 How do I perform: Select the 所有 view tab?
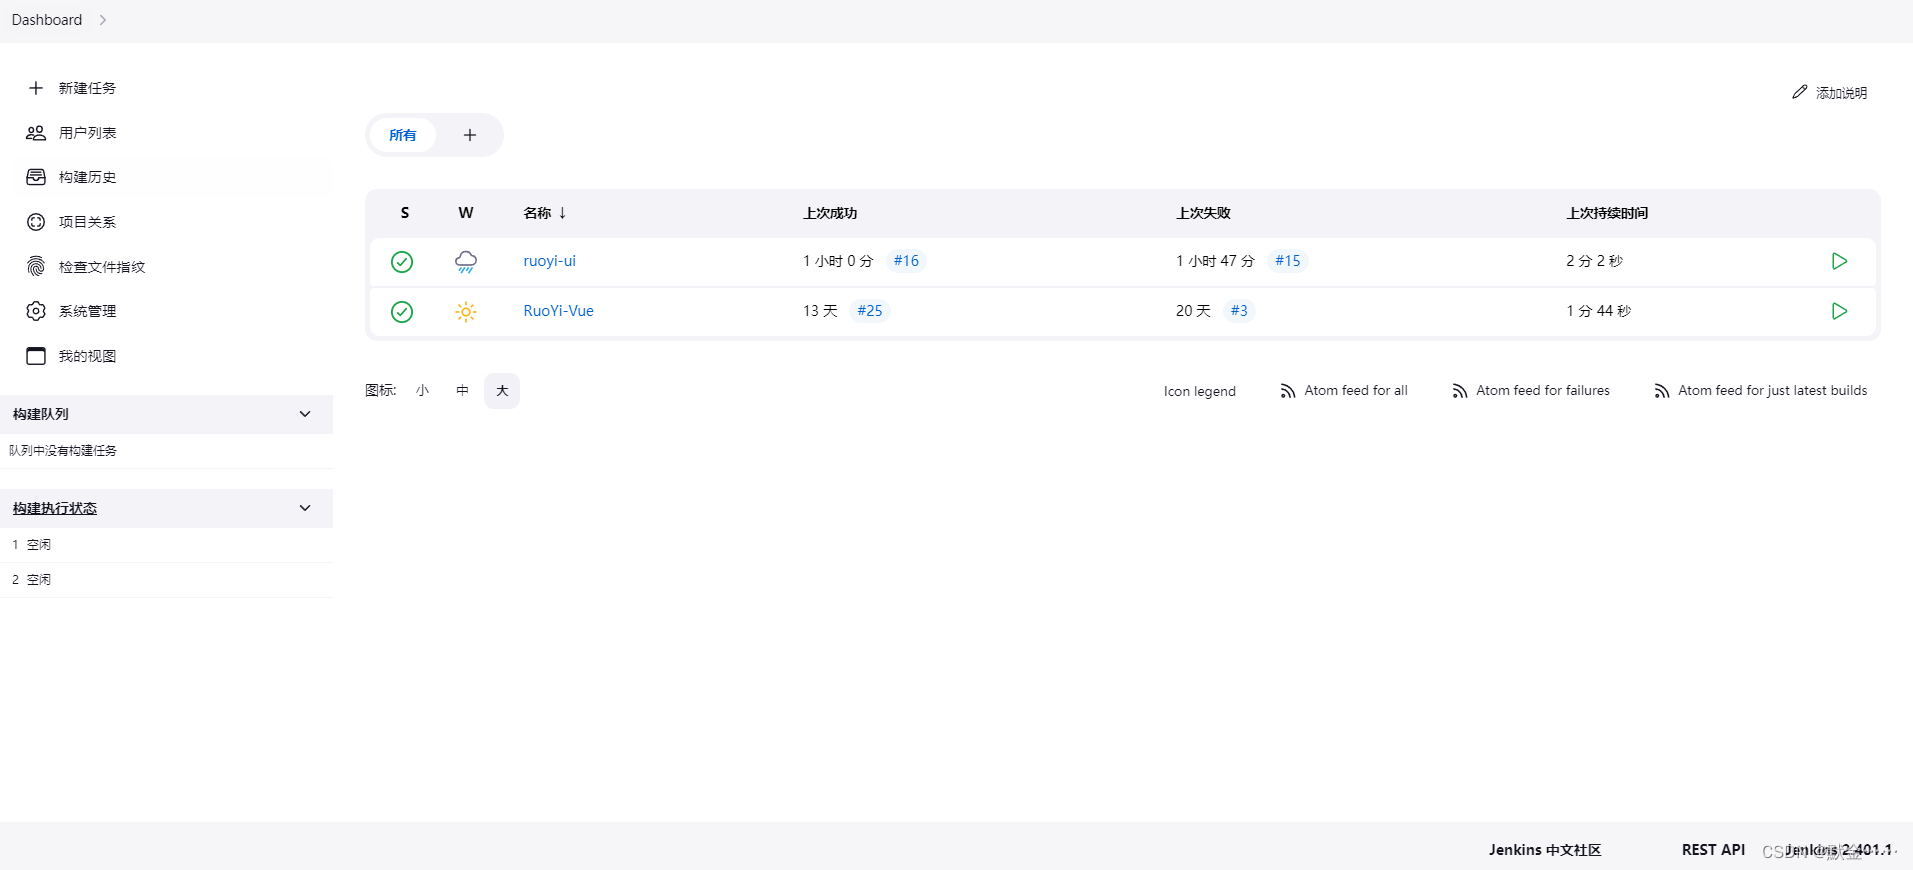click(x=403, y=135)
